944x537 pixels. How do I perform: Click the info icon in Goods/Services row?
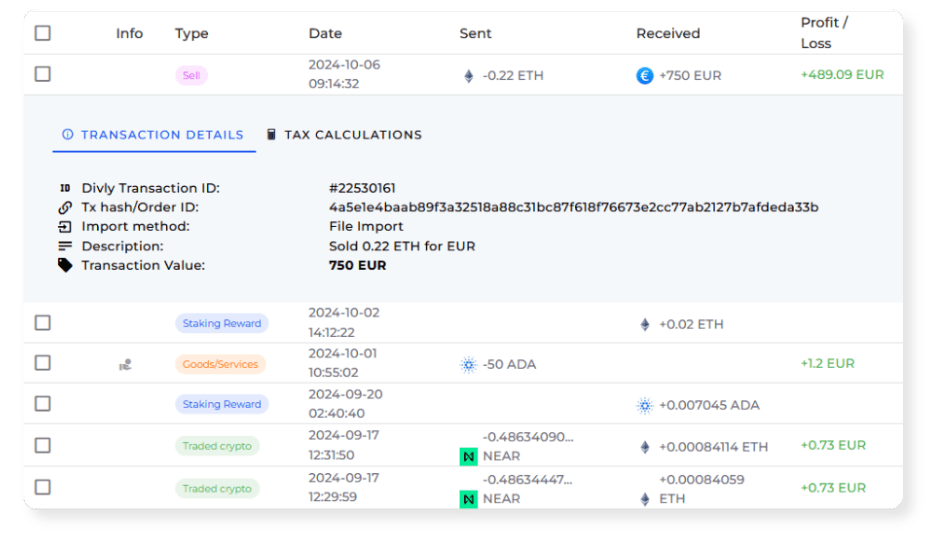point(125,365)
